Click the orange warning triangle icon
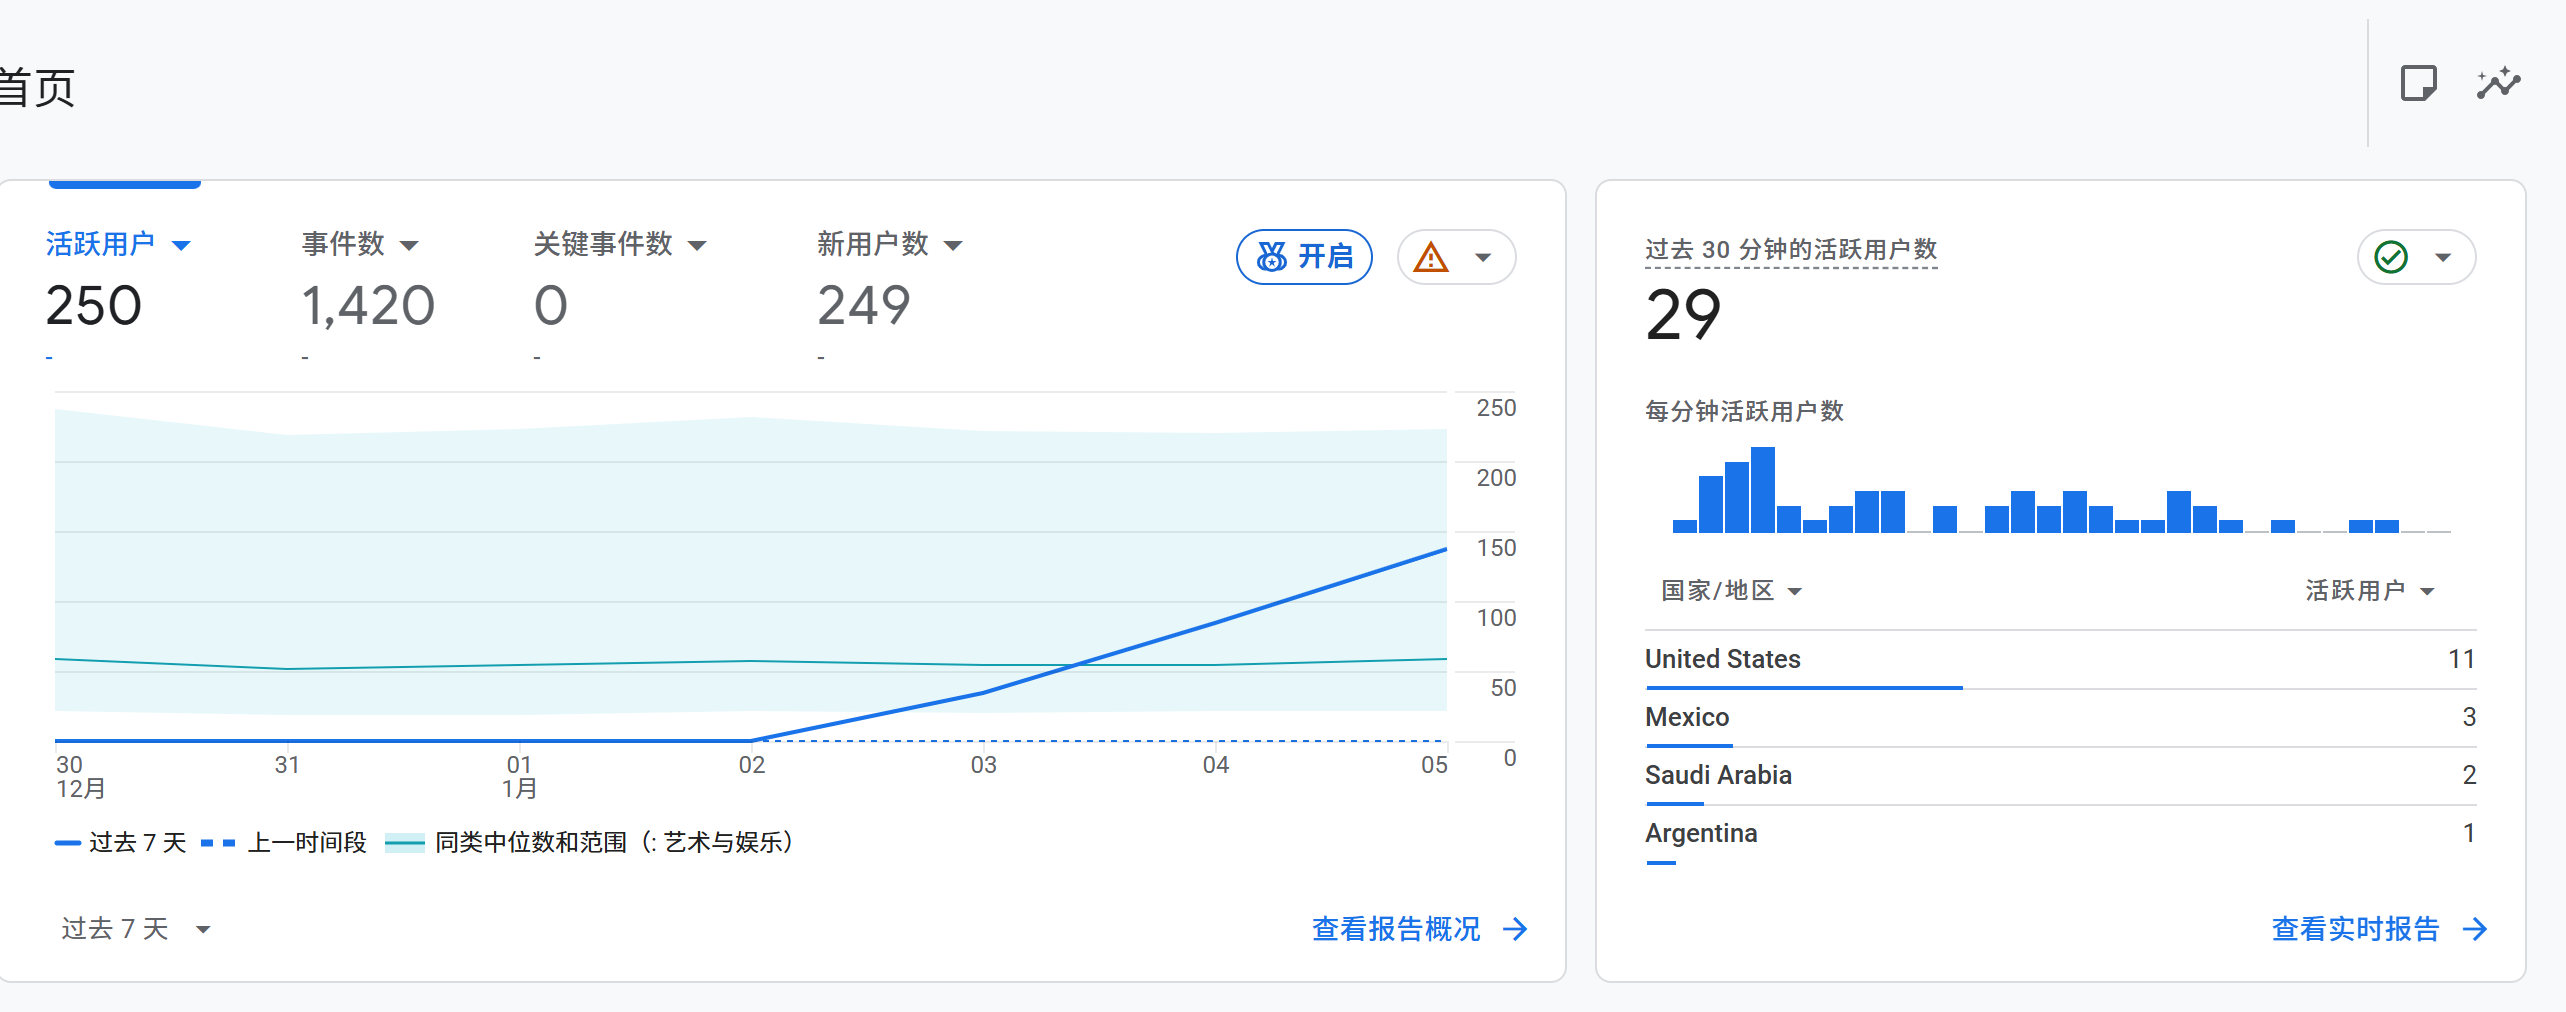The height and width of the screenshot is (1012, 2566). coord(1431,258)
